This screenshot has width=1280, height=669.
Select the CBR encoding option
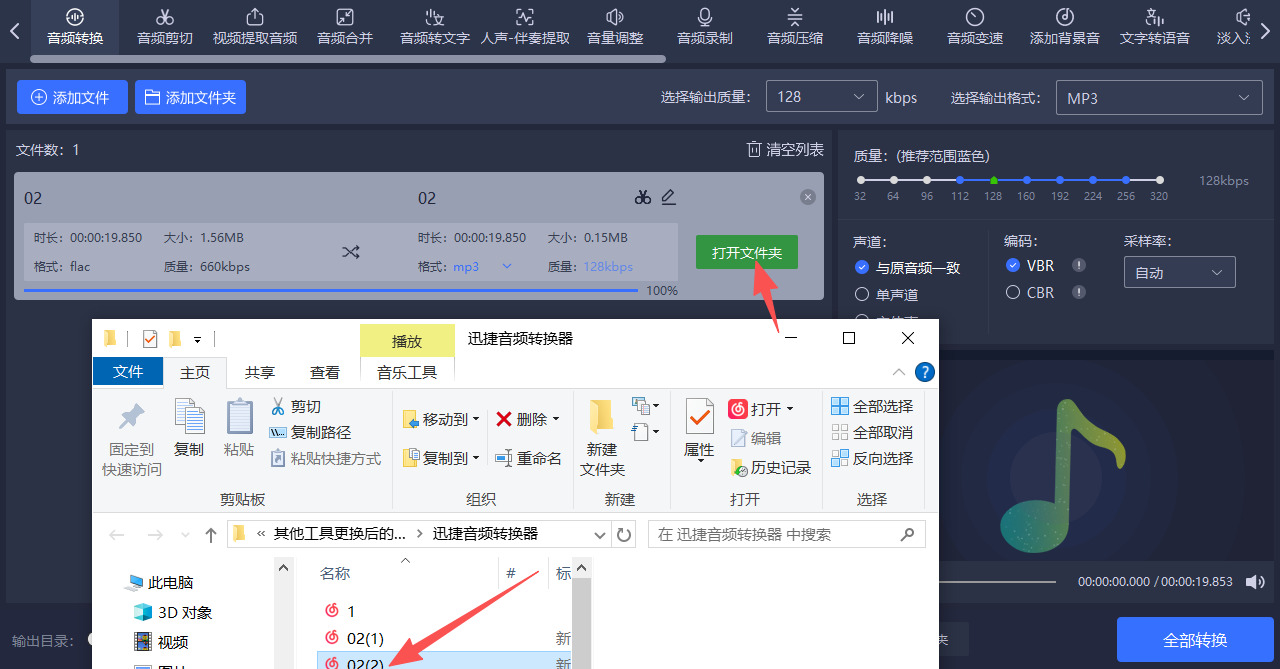point(1030,292)
